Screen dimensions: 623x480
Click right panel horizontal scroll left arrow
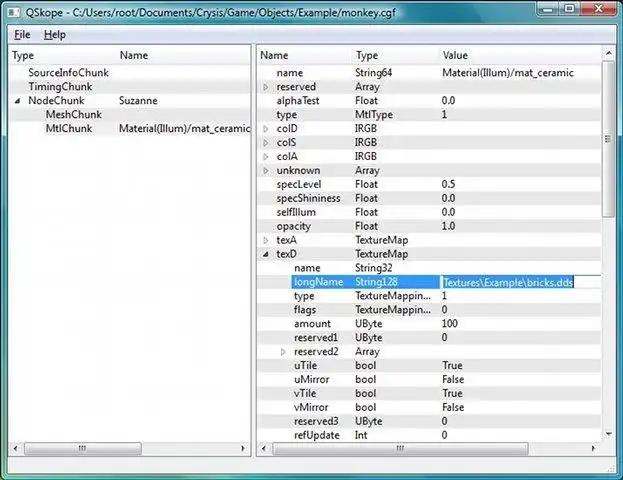[x=264, y=449]
